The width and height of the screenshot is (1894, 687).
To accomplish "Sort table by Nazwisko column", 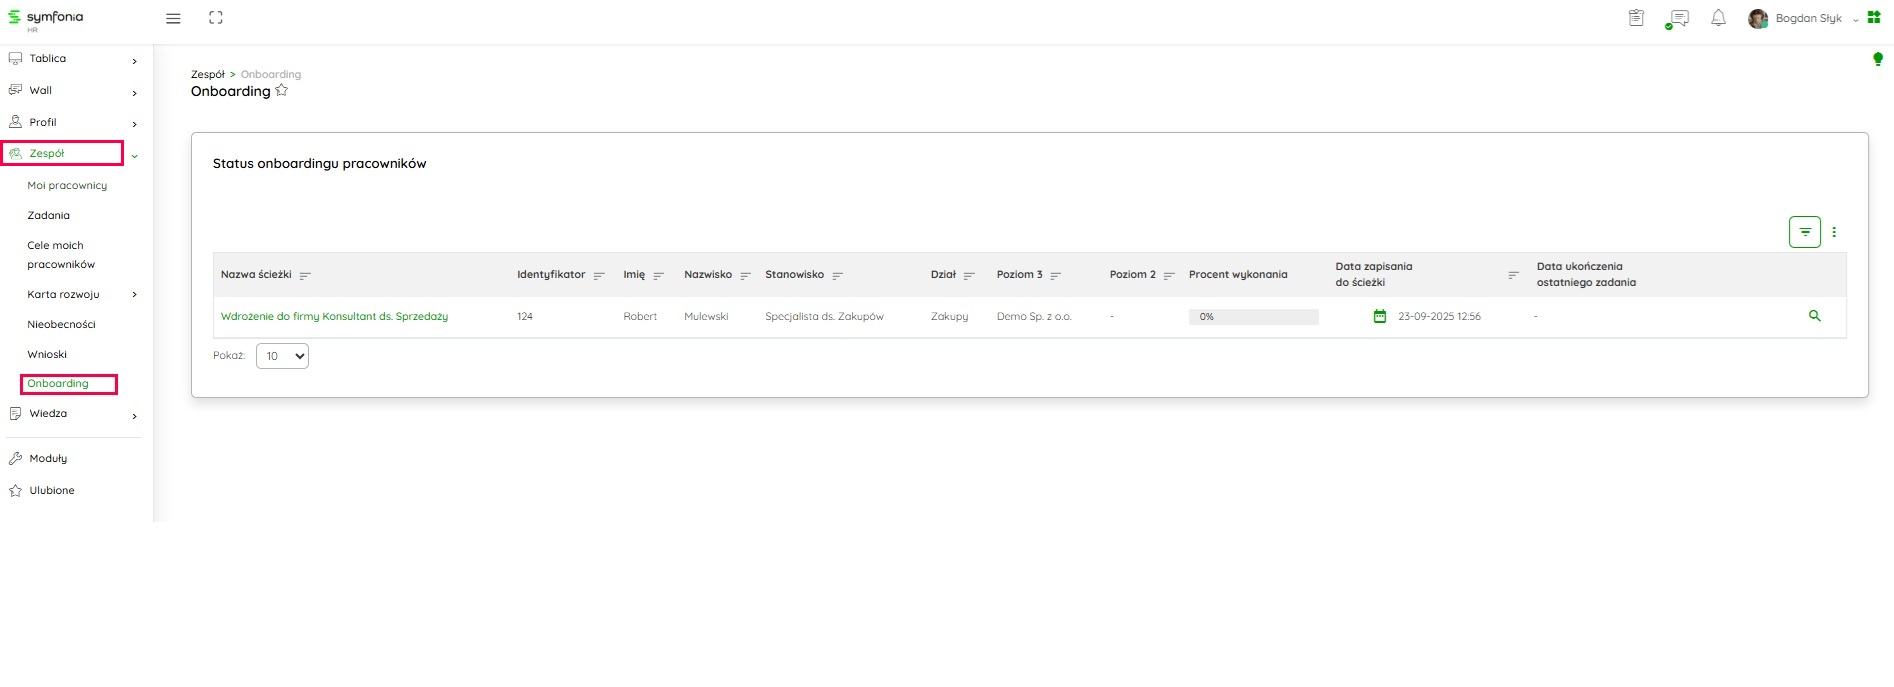I will point(745,275).
